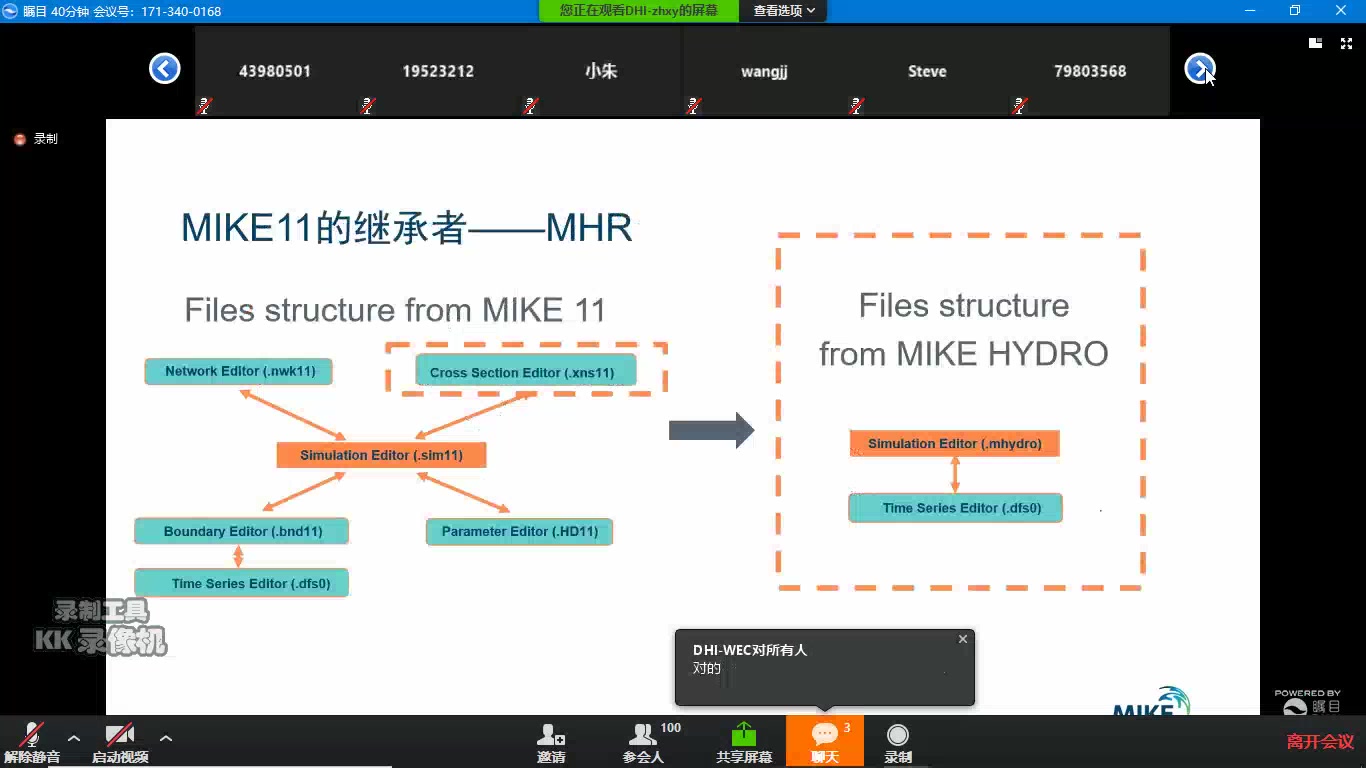Click Time Series Editor (.dfs0) in MIKE HYDRO box
1366x768 pixels.
[955, 508]
